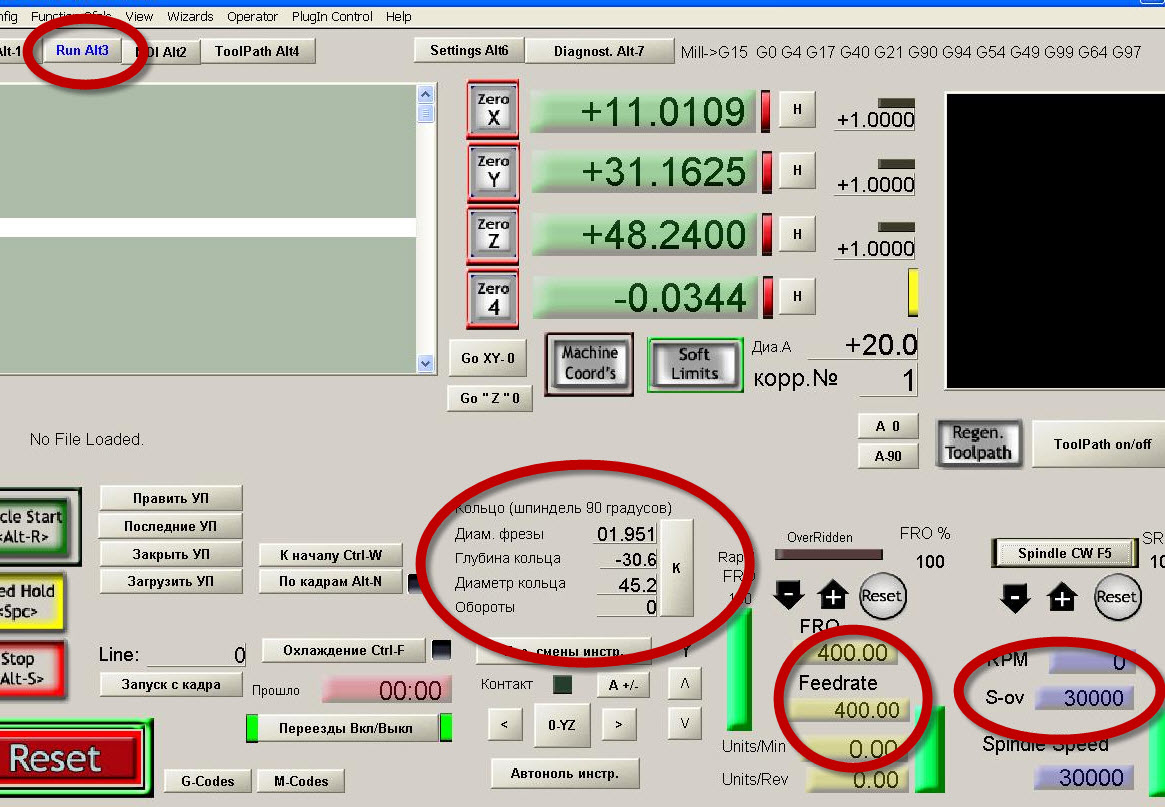Toggle Machine Coord's display
Viewport: 1165px width, 807px height.
(x=589, y=364)
